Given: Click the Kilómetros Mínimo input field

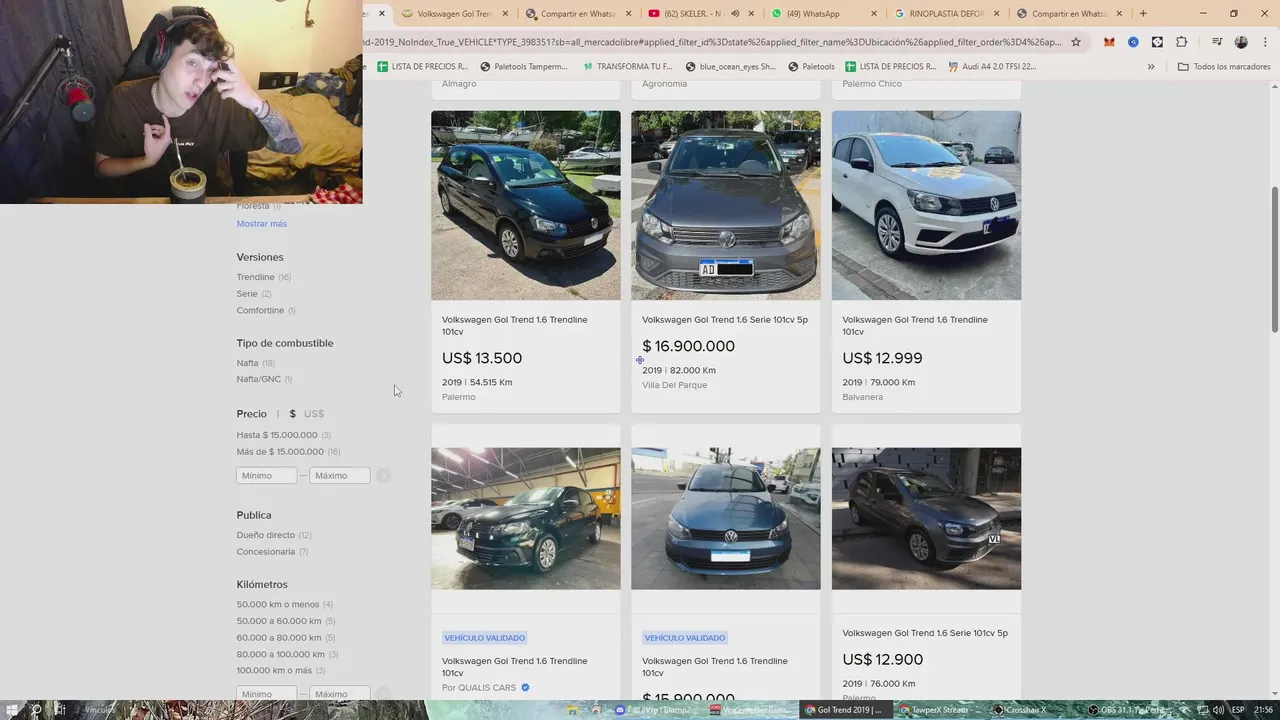Looking at the screenshot, I should (x=267, y=694).
